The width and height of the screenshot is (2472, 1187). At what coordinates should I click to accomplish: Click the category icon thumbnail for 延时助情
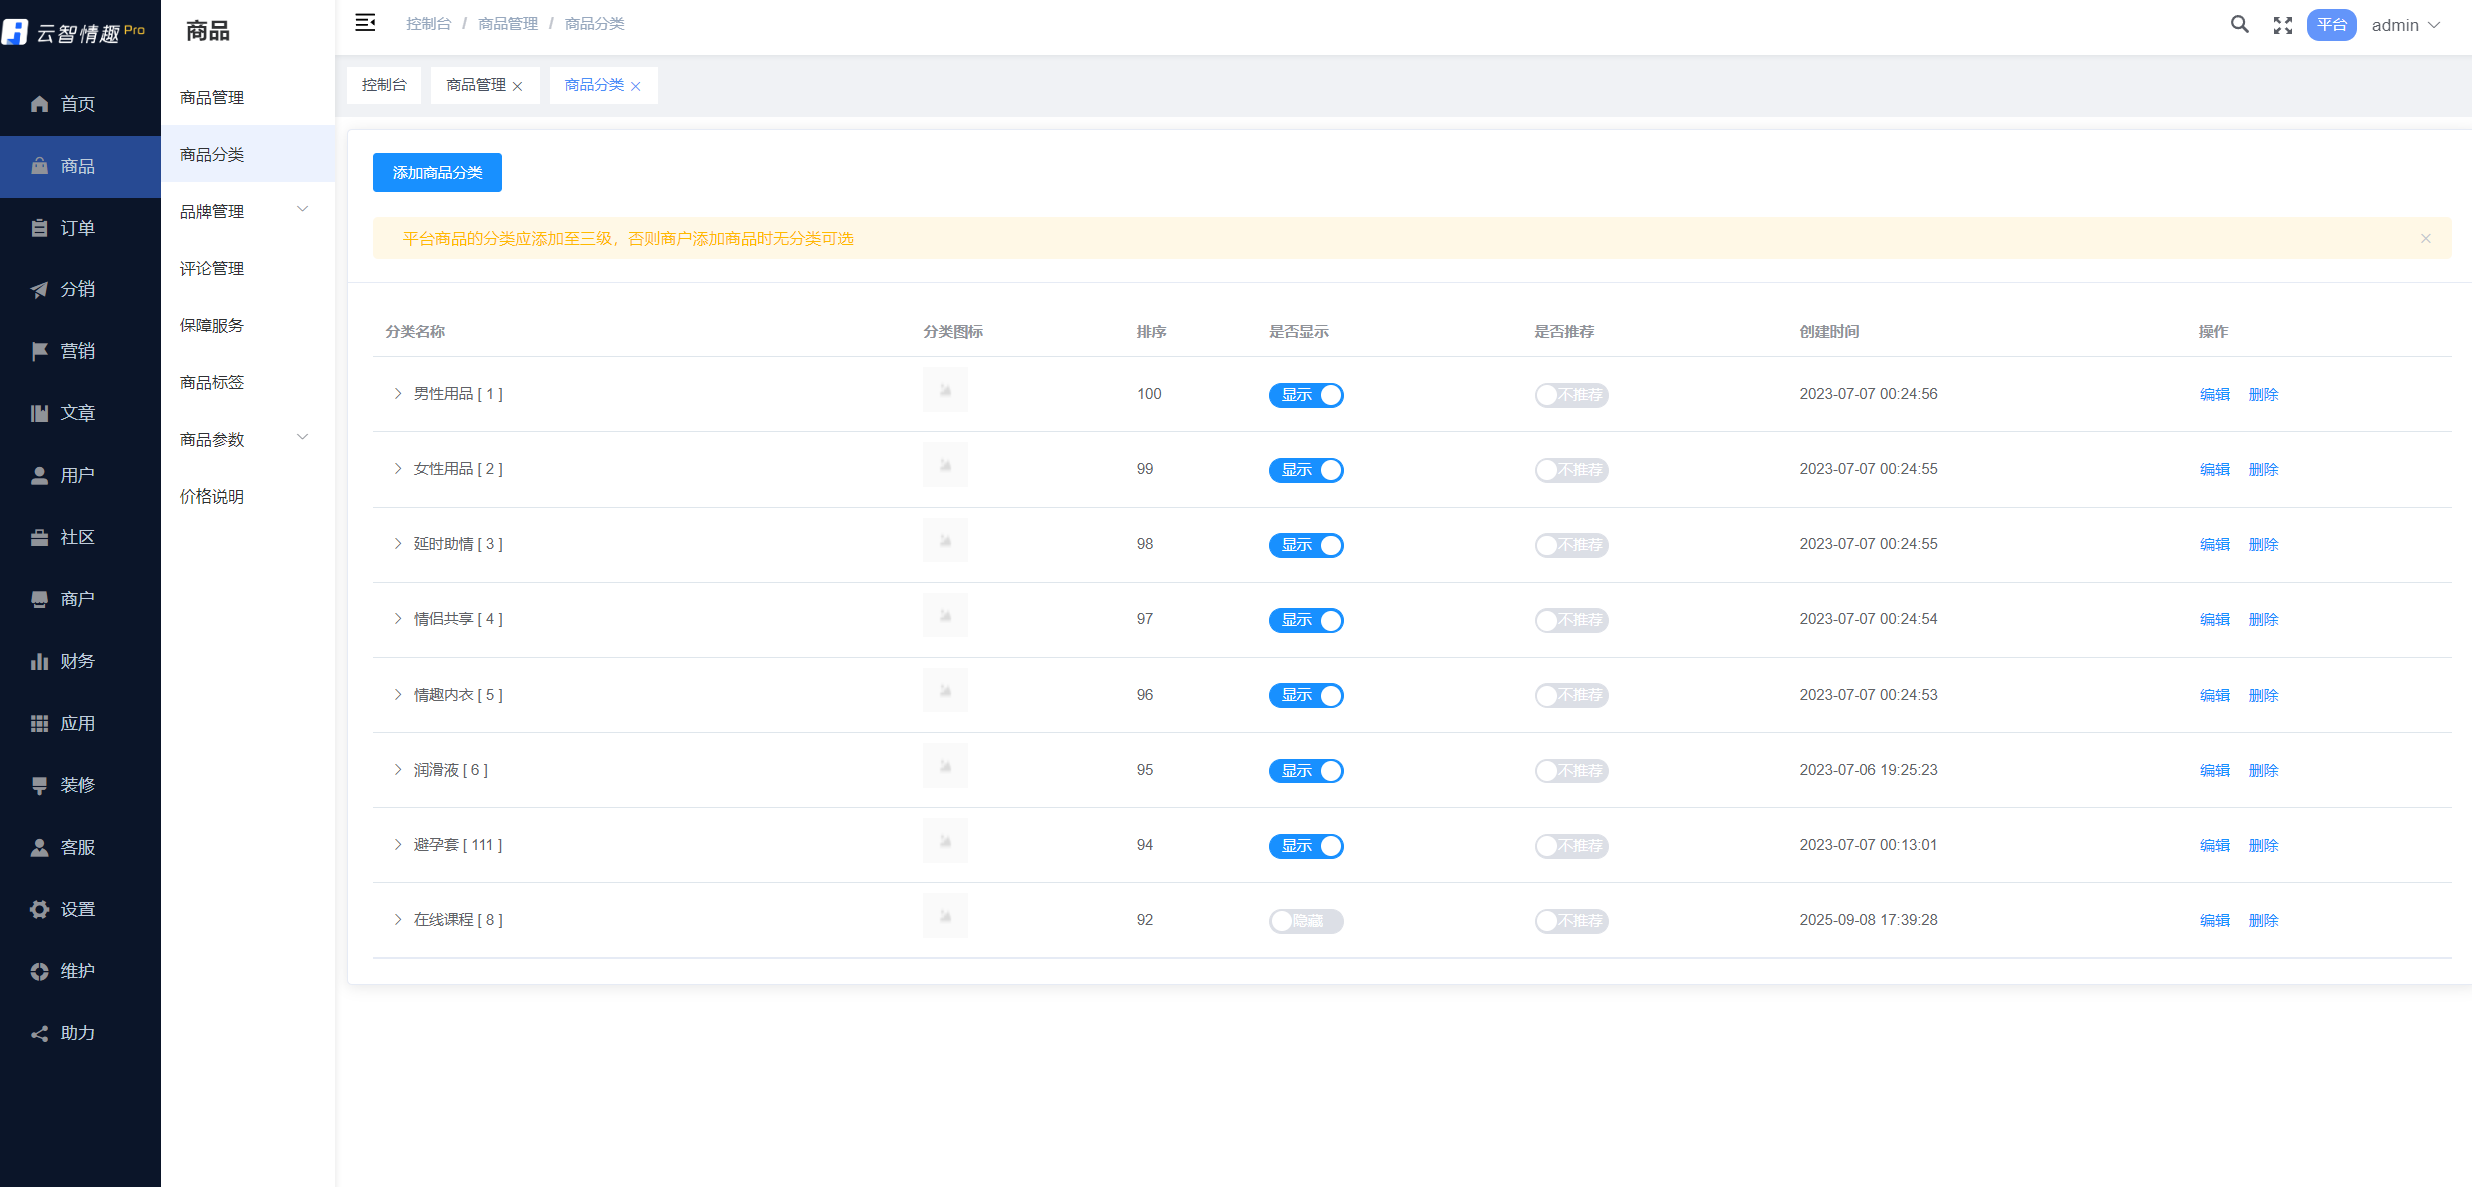(944, 541)
